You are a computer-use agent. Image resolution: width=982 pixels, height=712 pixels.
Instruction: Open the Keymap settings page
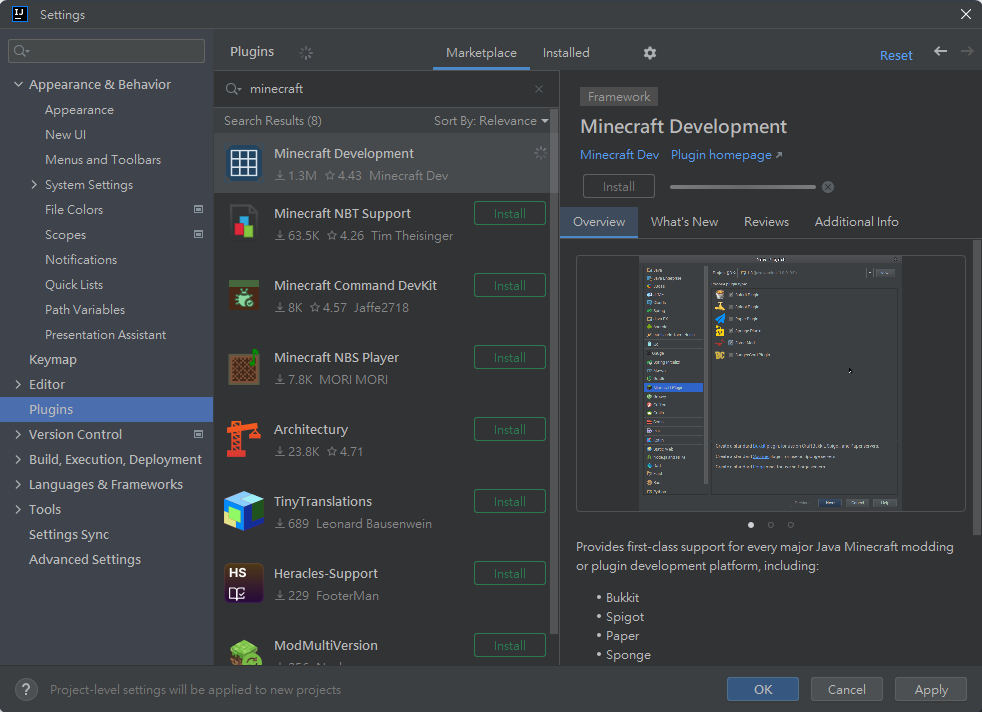53,359
